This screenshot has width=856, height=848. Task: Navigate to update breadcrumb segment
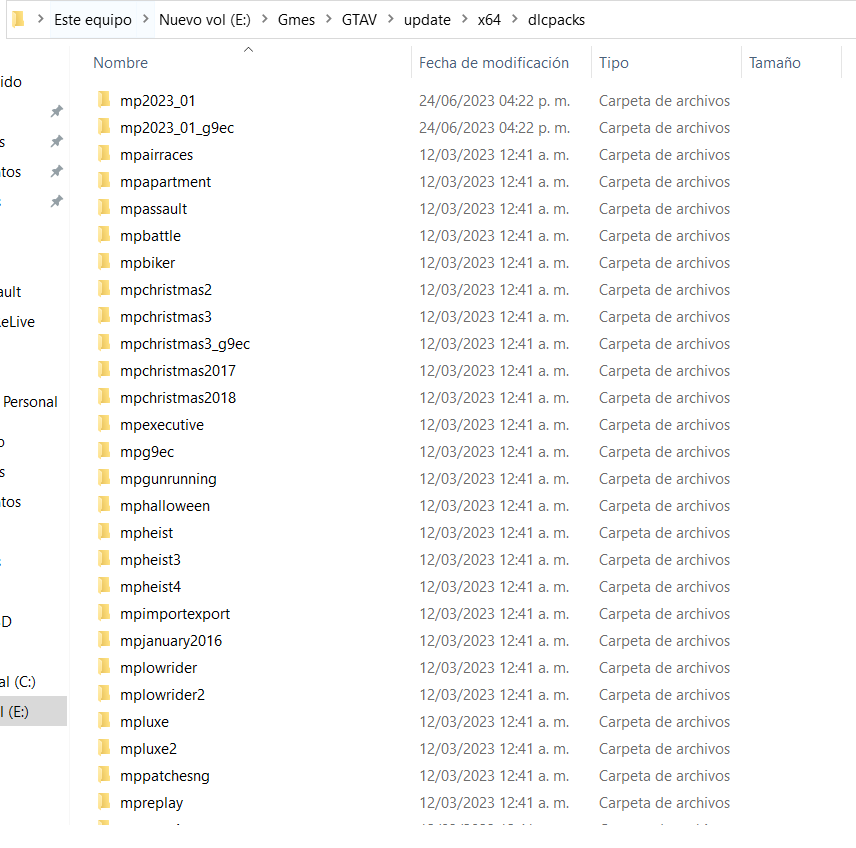(427, 20)
